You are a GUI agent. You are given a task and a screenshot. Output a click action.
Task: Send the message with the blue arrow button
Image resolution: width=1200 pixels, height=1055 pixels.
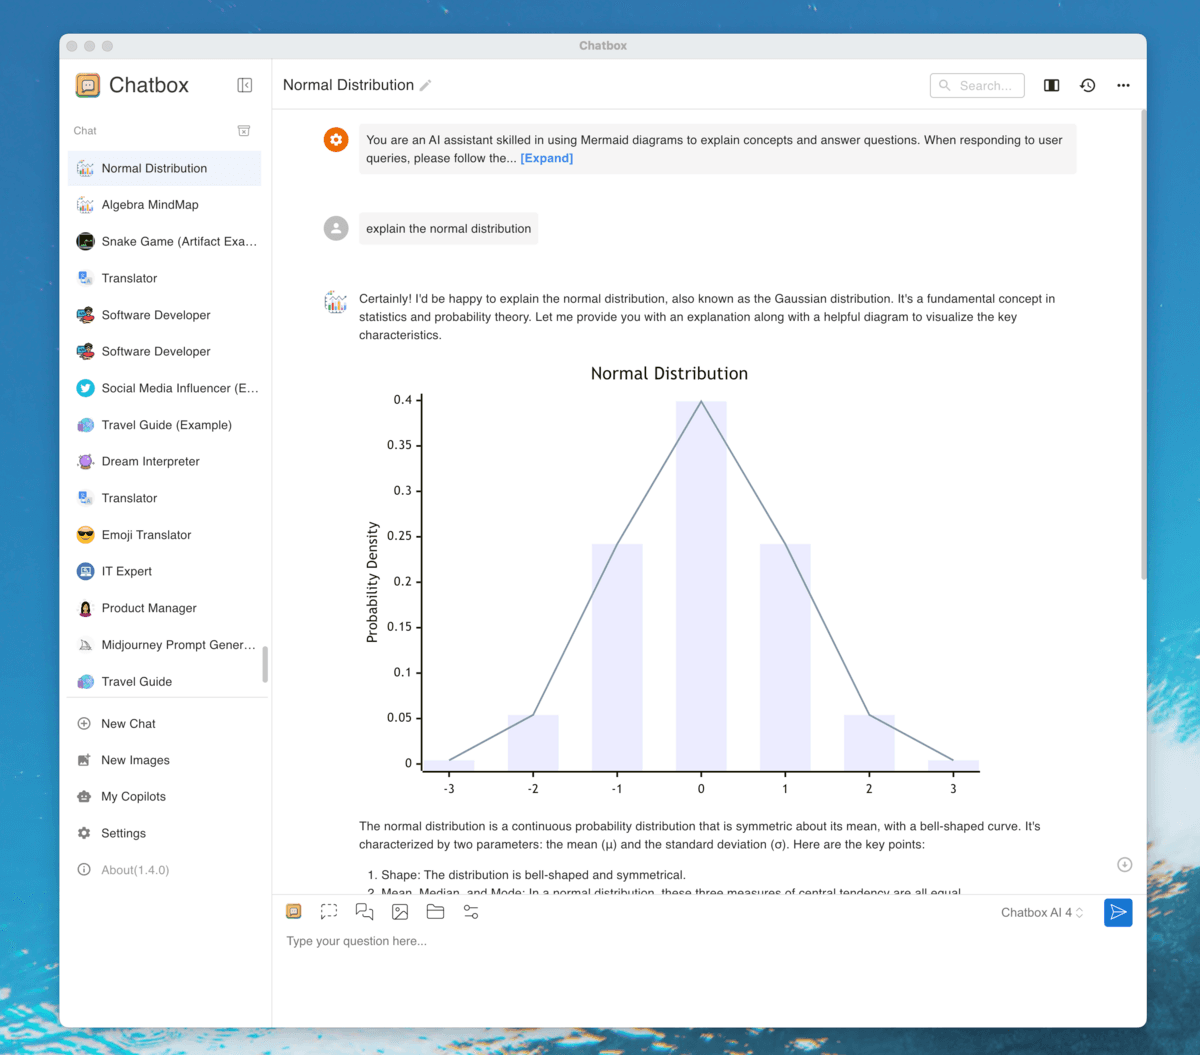(1118, 912)
